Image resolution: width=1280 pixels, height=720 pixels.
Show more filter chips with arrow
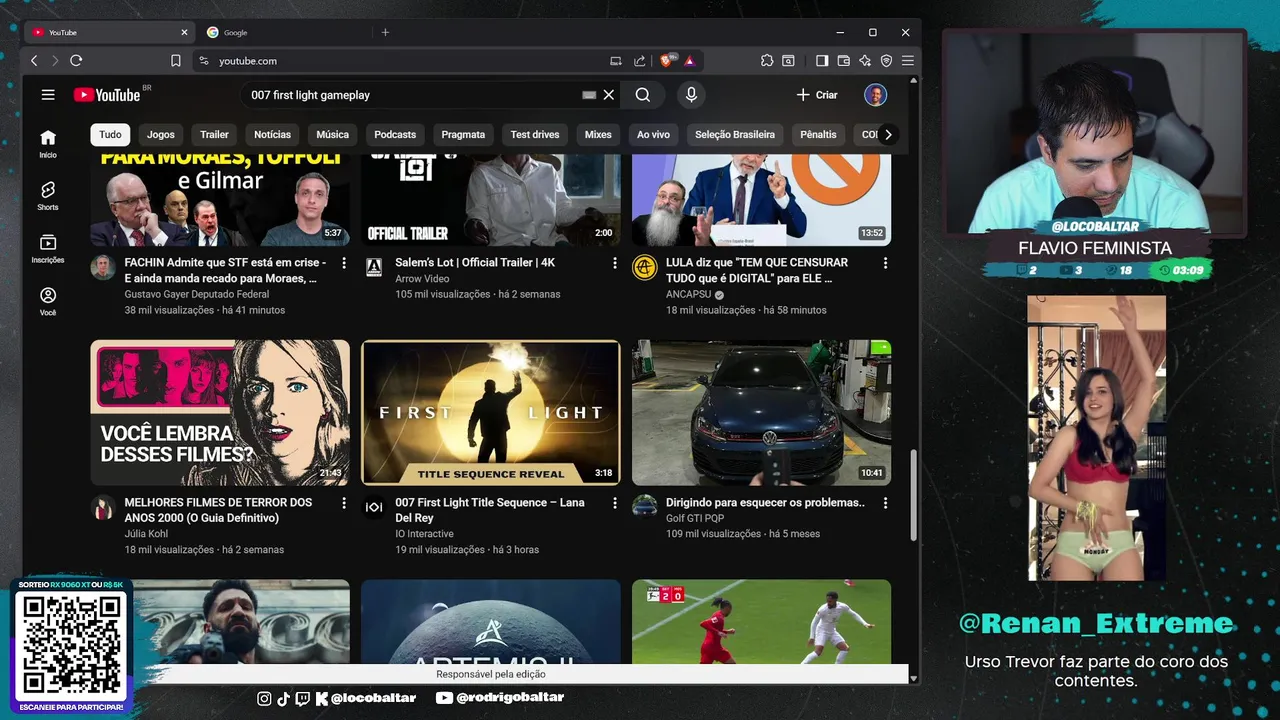tap(887, 134)
